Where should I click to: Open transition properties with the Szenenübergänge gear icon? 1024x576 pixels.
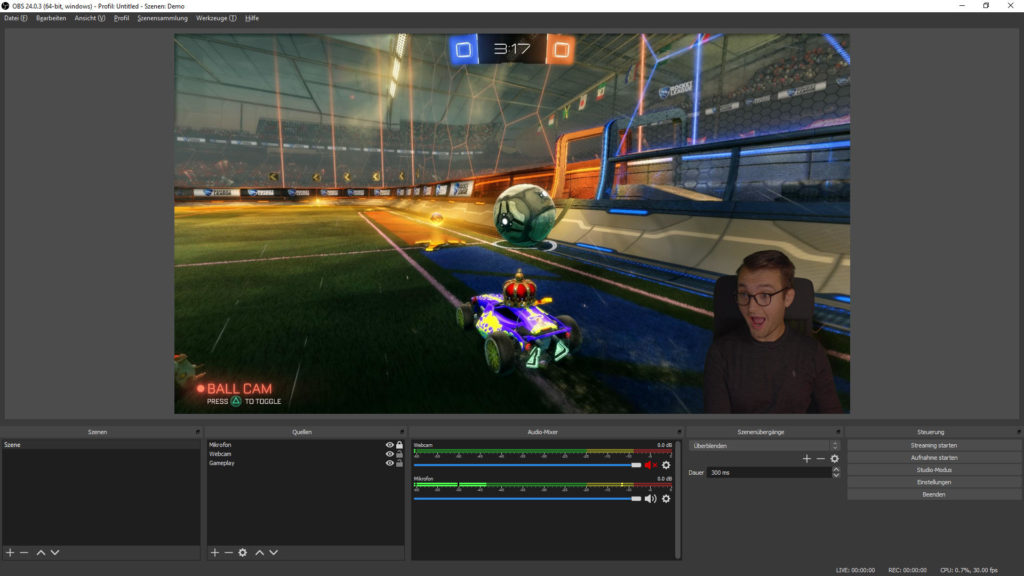(x=835, y=458)
